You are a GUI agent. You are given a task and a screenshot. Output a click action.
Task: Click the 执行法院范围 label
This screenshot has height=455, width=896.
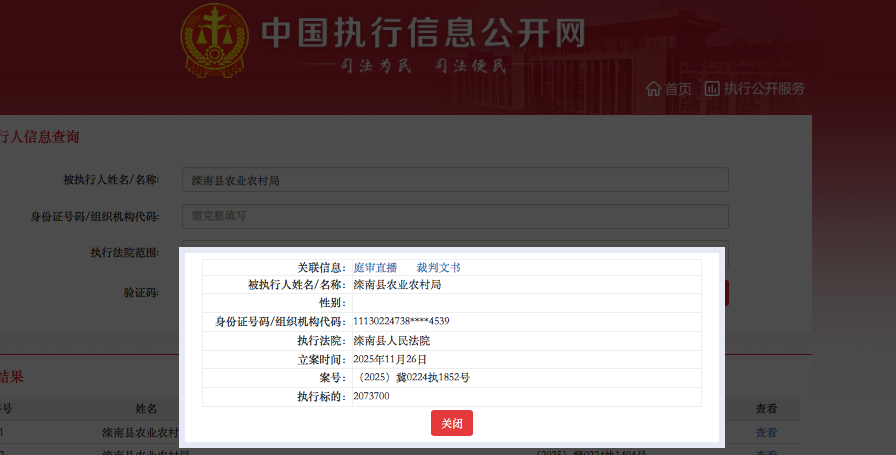click(x=124, y=252)
